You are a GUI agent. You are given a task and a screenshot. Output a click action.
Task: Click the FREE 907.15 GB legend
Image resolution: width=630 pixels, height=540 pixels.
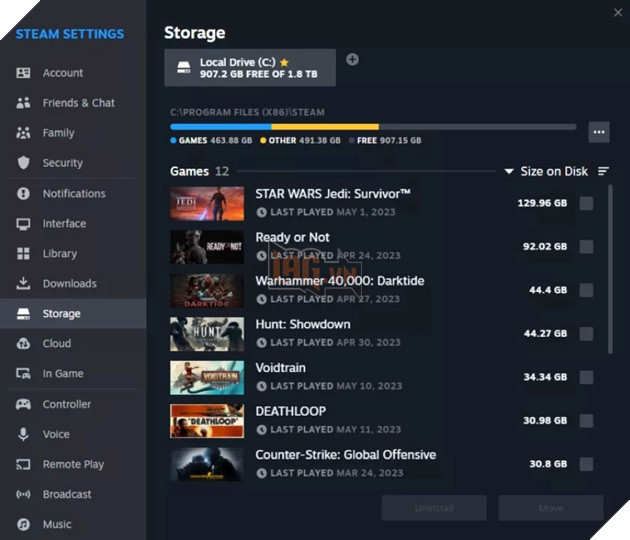pyautogui.click(x=385, y=140)
